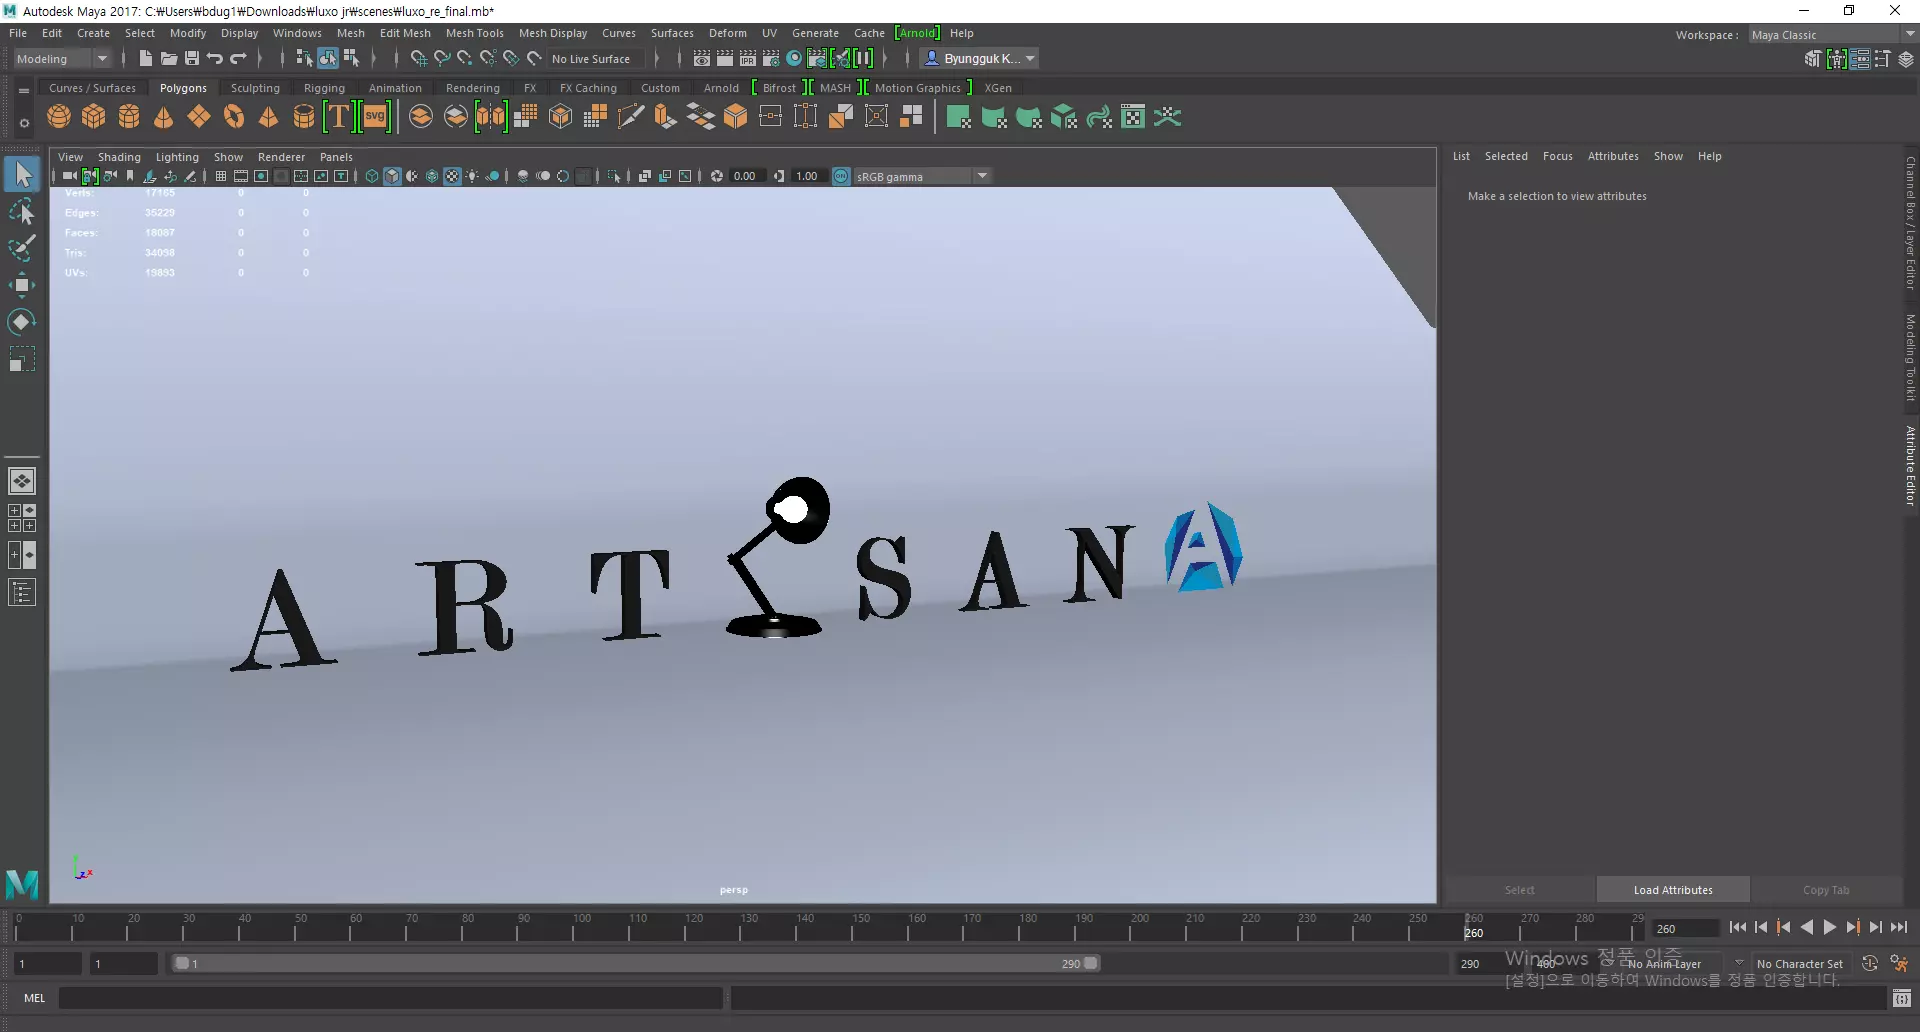Toggle textured display in the viewport
Image resolution: width=1920 pixels, height=1032 pixels.
(452, 176)
